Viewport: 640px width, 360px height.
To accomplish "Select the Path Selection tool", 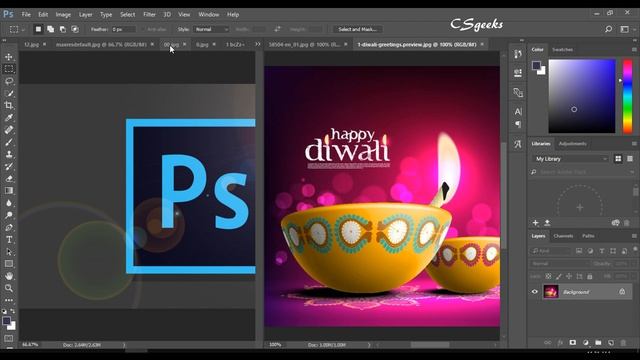I will point(9,252).
